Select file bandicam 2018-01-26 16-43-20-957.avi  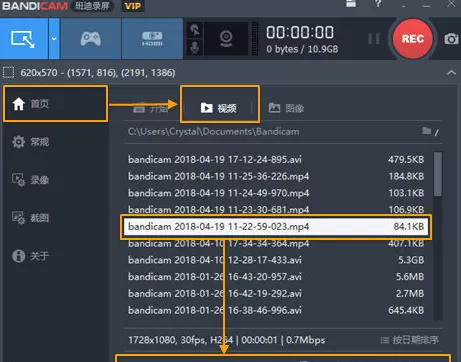(x=276, y=276)
